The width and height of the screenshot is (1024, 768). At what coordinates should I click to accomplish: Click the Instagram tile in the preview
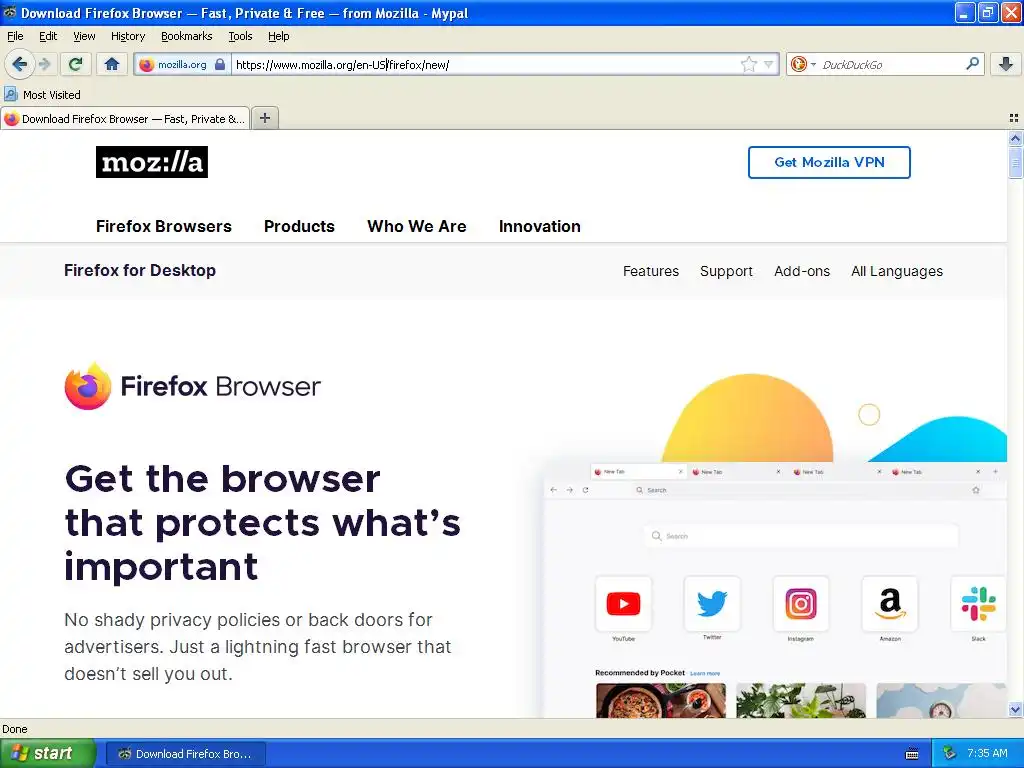[x=801, y=603]
